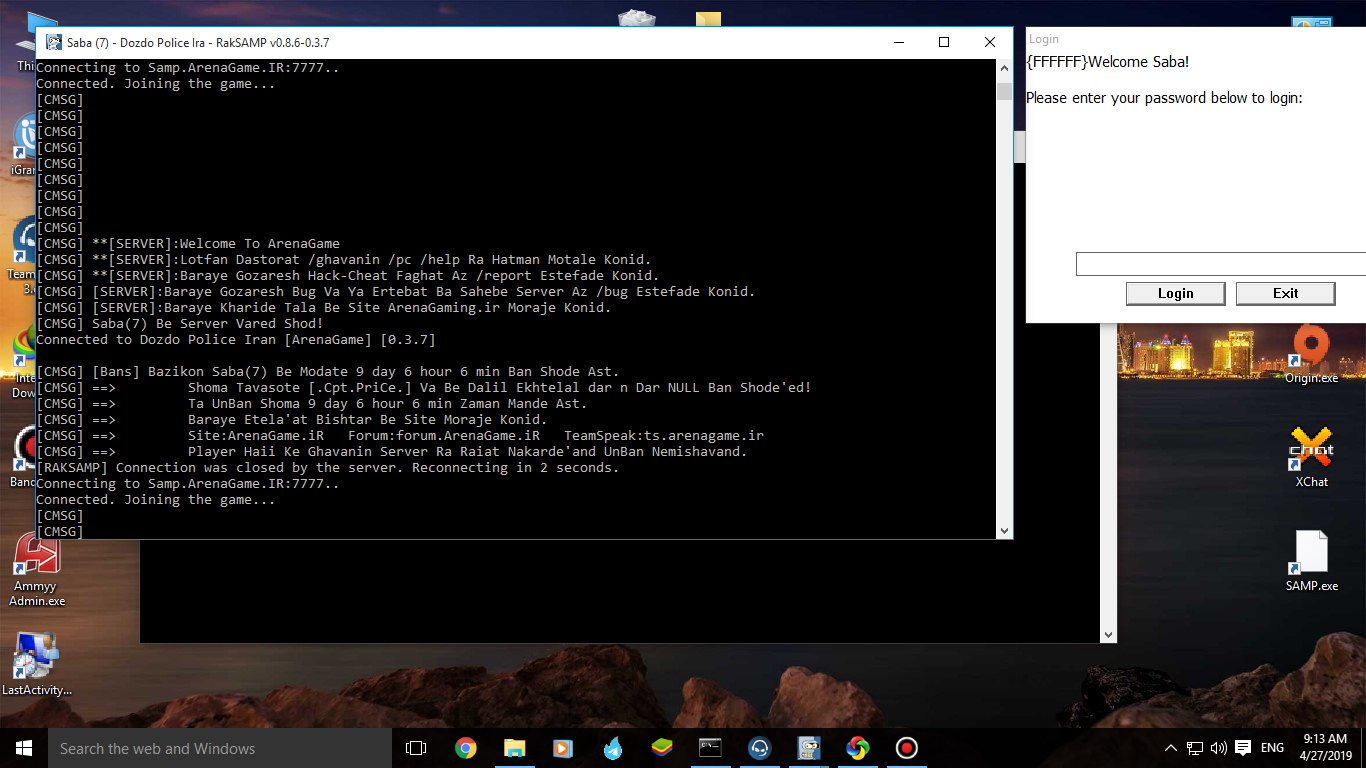Open the SAMP.exe desktop shortcut

1311,561
